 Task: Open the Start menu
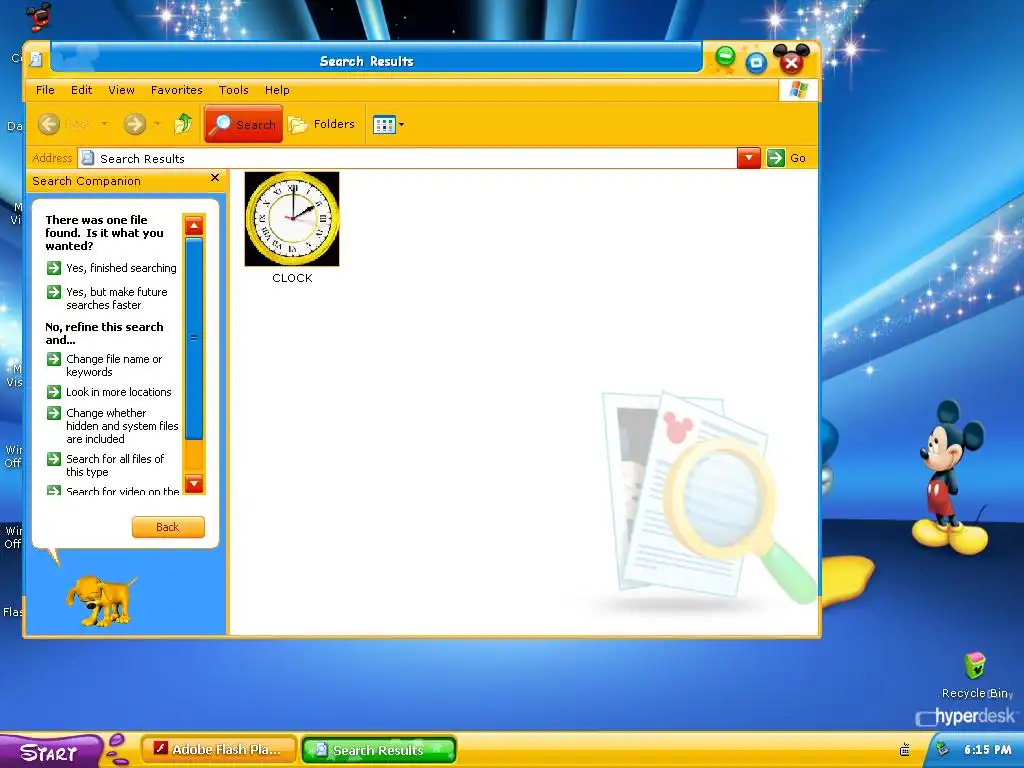(50, 752)
